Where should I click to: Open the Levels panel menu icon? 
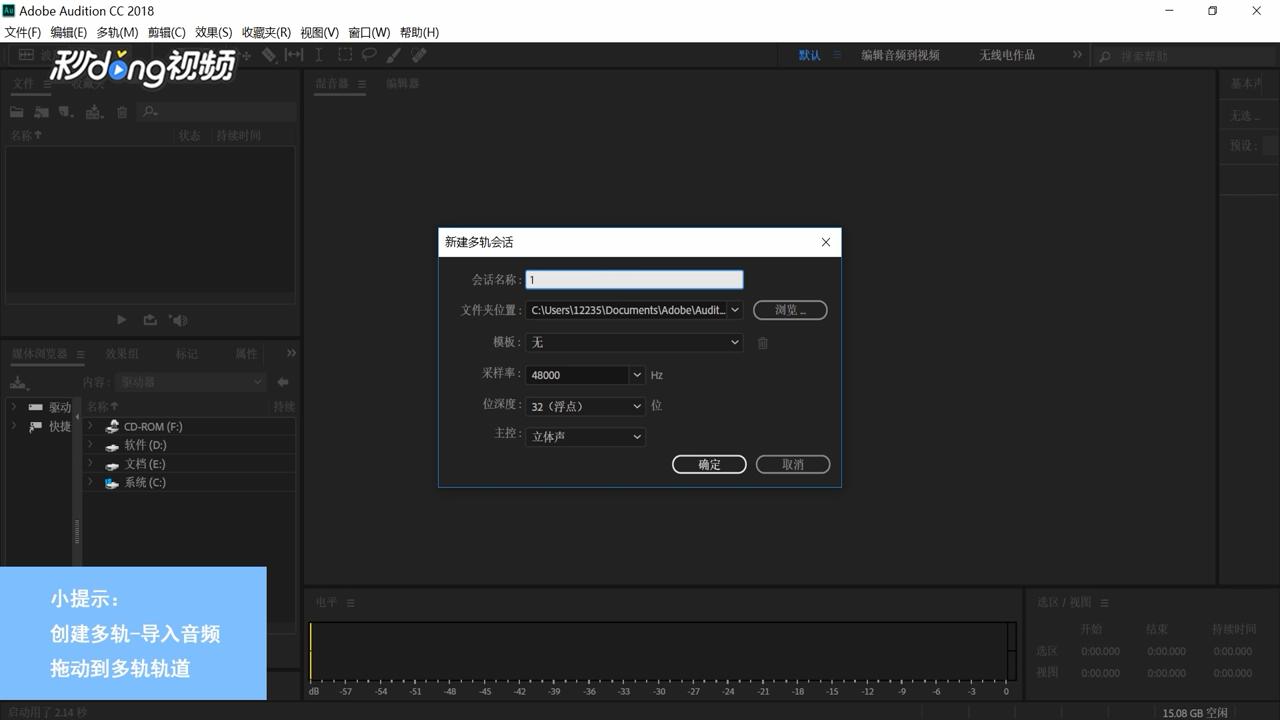(x=351, y=603)
